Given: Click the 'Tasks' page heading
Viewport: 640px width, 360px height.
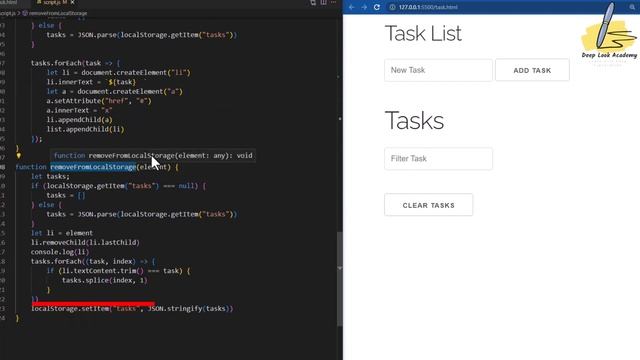Looking at the screenshot, I should (414, 121).
